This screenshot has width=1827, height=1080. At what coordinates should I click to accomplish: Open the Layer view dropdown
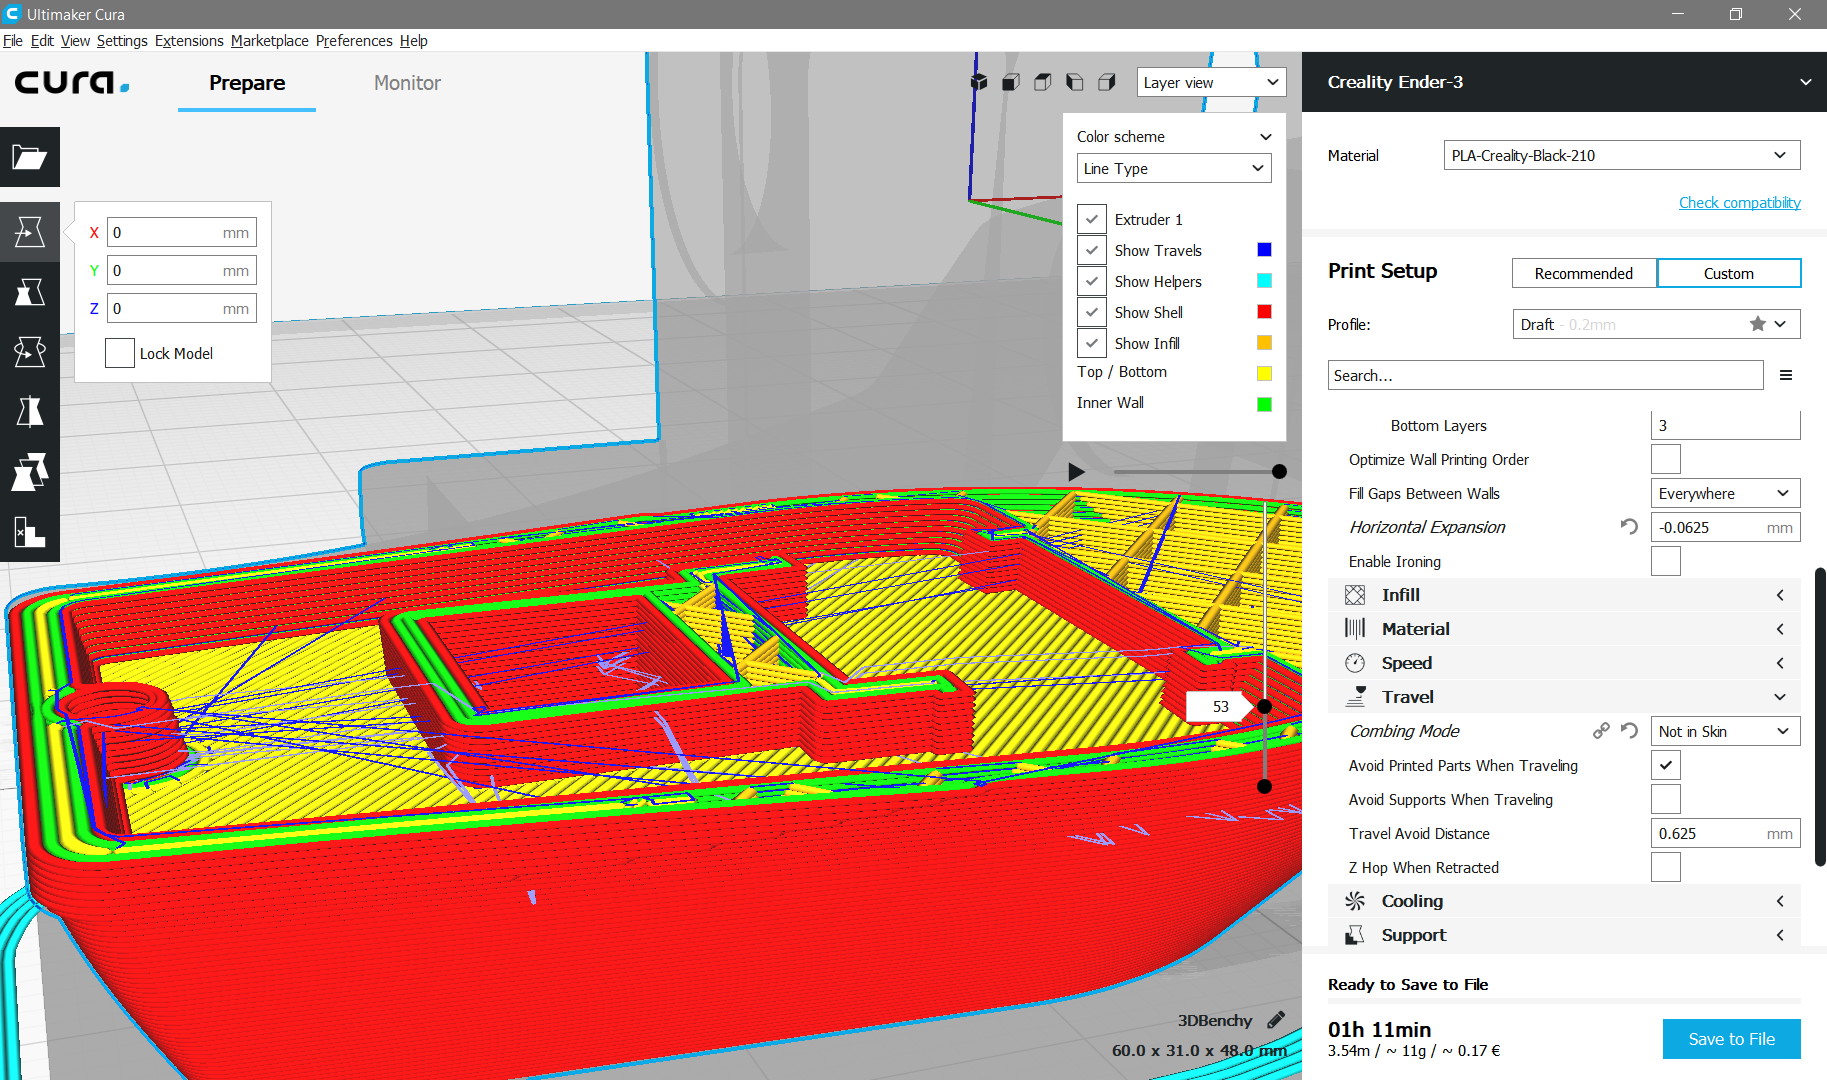pos(1210,82)
